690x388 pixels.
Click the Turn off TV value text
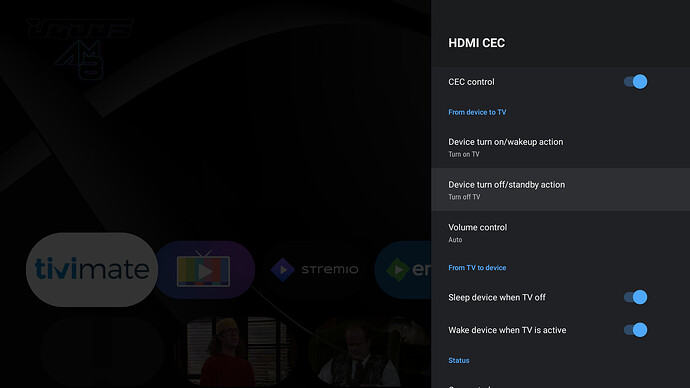464,197
